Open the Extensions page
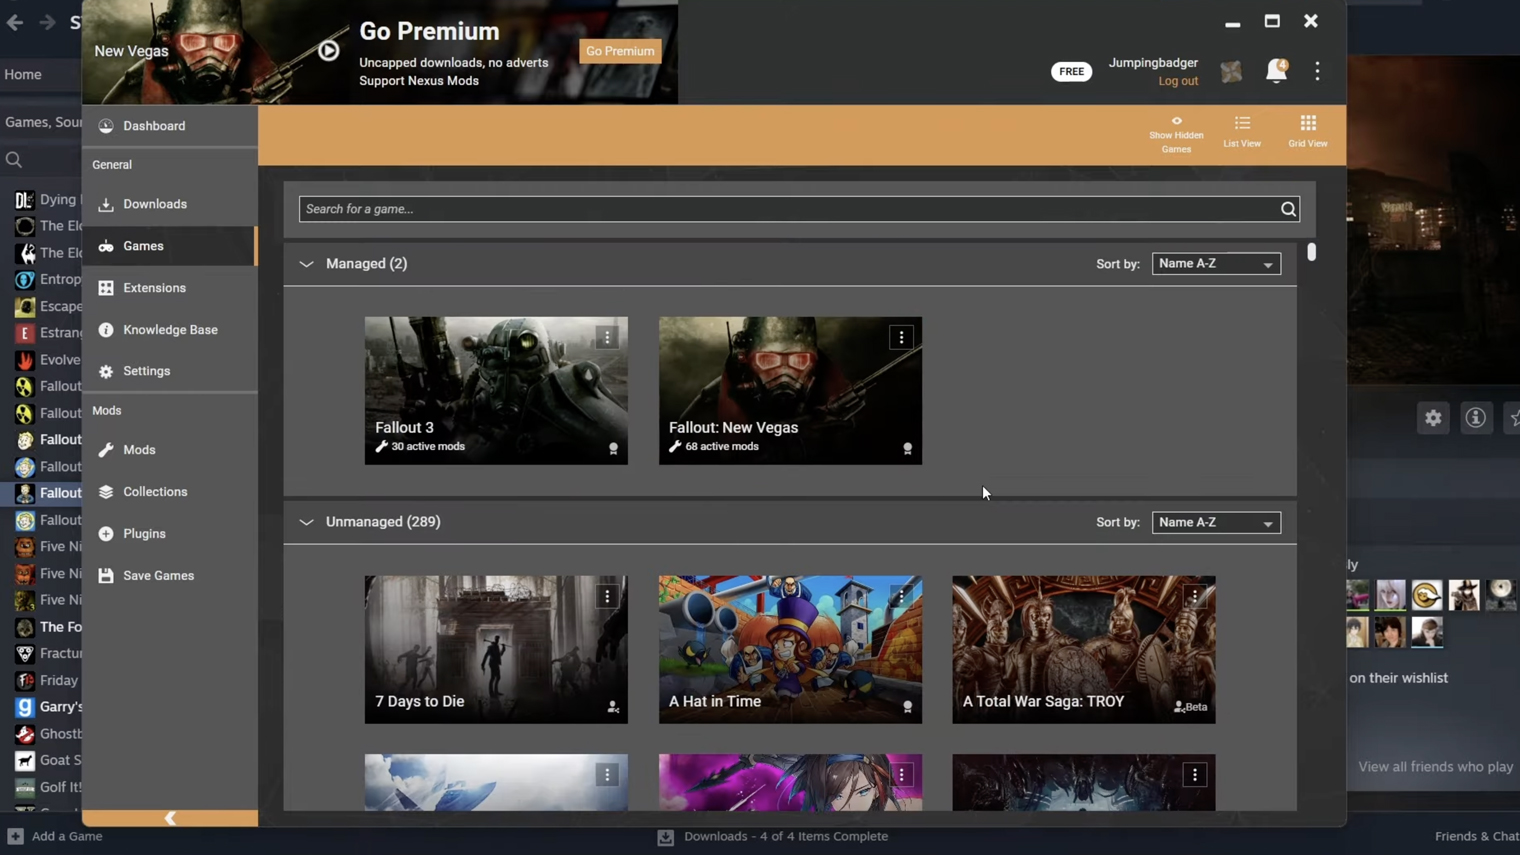Viewport: 1520px width, 855px height. point(169,288)
